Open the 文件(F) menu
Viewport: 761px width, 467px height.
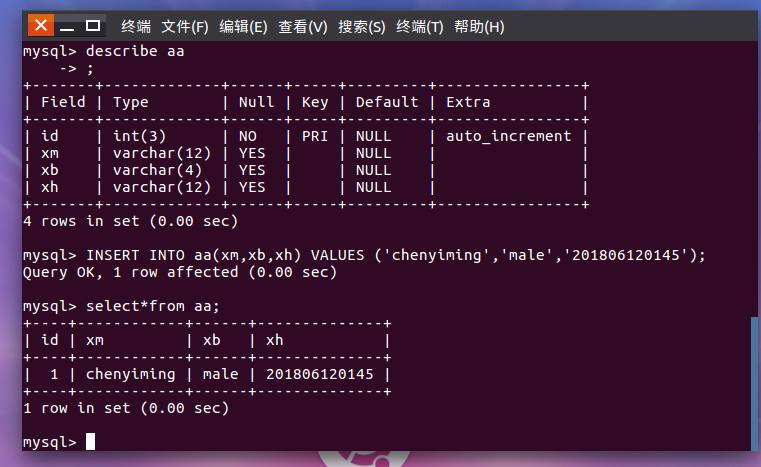click(185, 26)
